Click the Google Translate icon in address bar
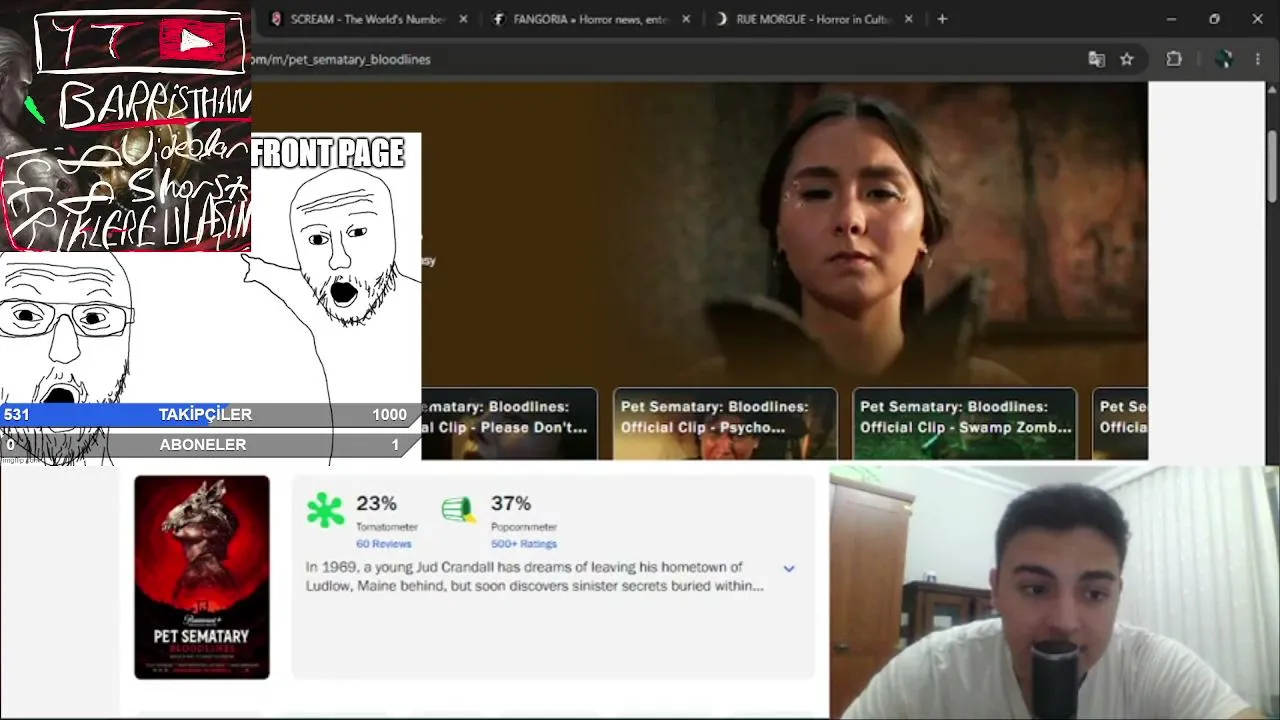The height and width of the screenshot is (720, 1280). [x=1097, y=59]
